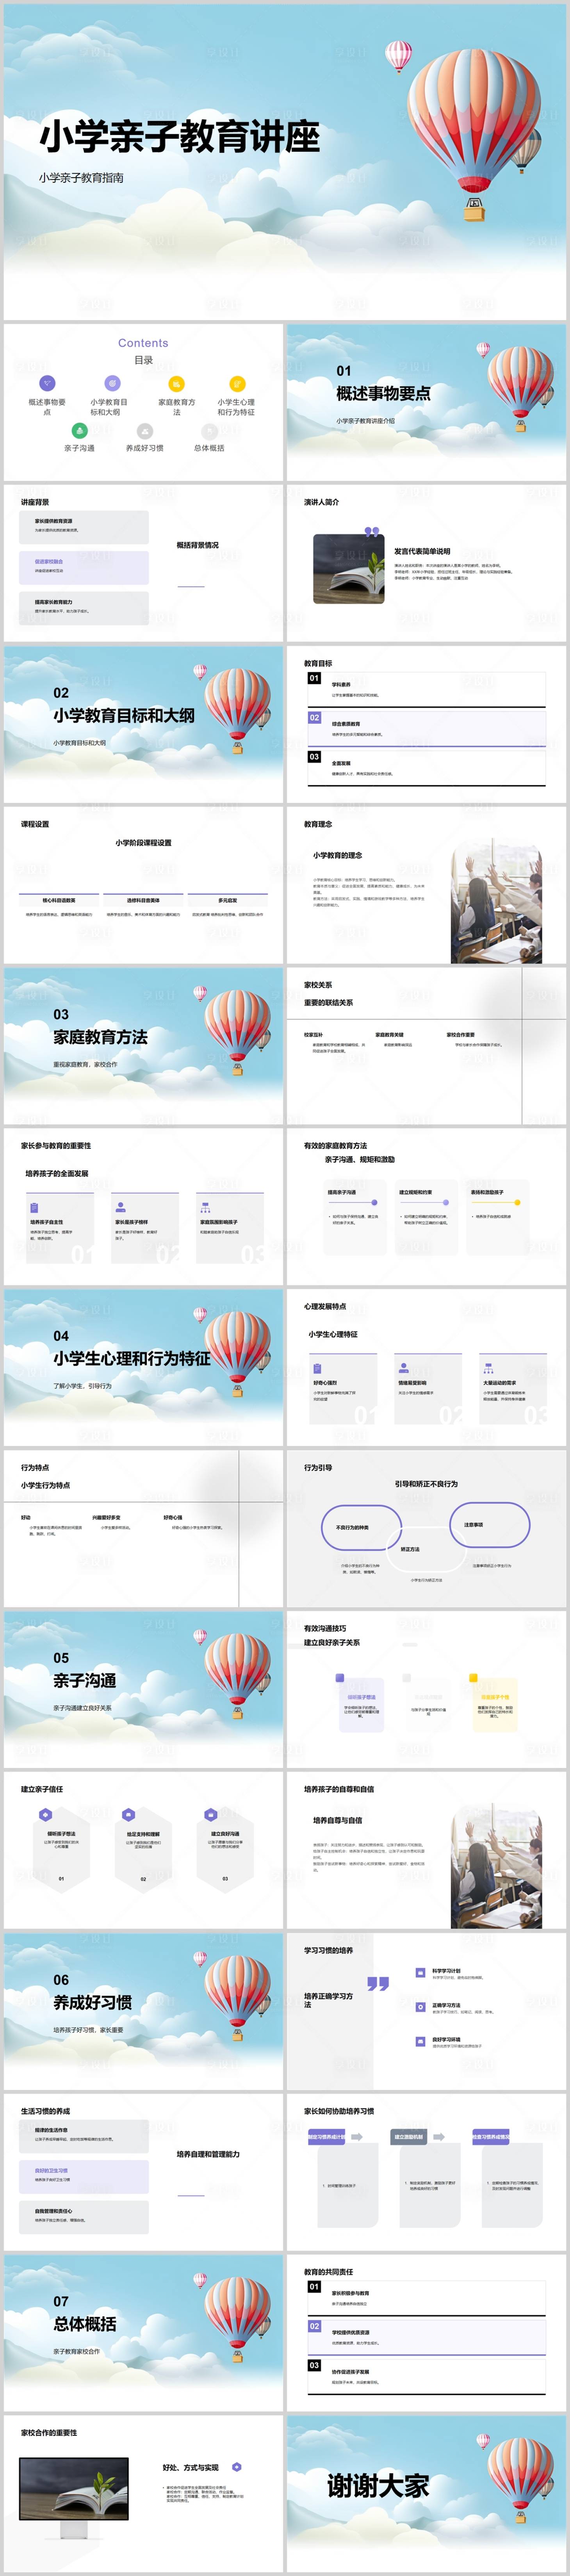This screenshot has height=2576, width=570.
Task: Select the 概括背景情况 text on 讲座背景 slide
Action: click(198, 545)
